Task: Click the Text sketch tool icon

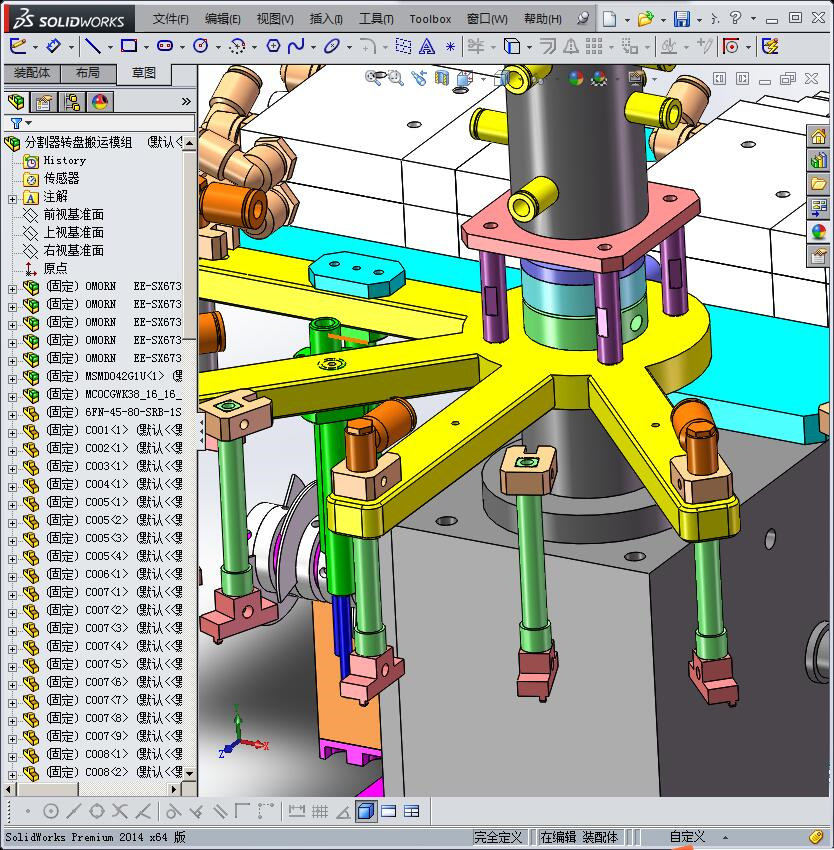Action: [427, 47]
